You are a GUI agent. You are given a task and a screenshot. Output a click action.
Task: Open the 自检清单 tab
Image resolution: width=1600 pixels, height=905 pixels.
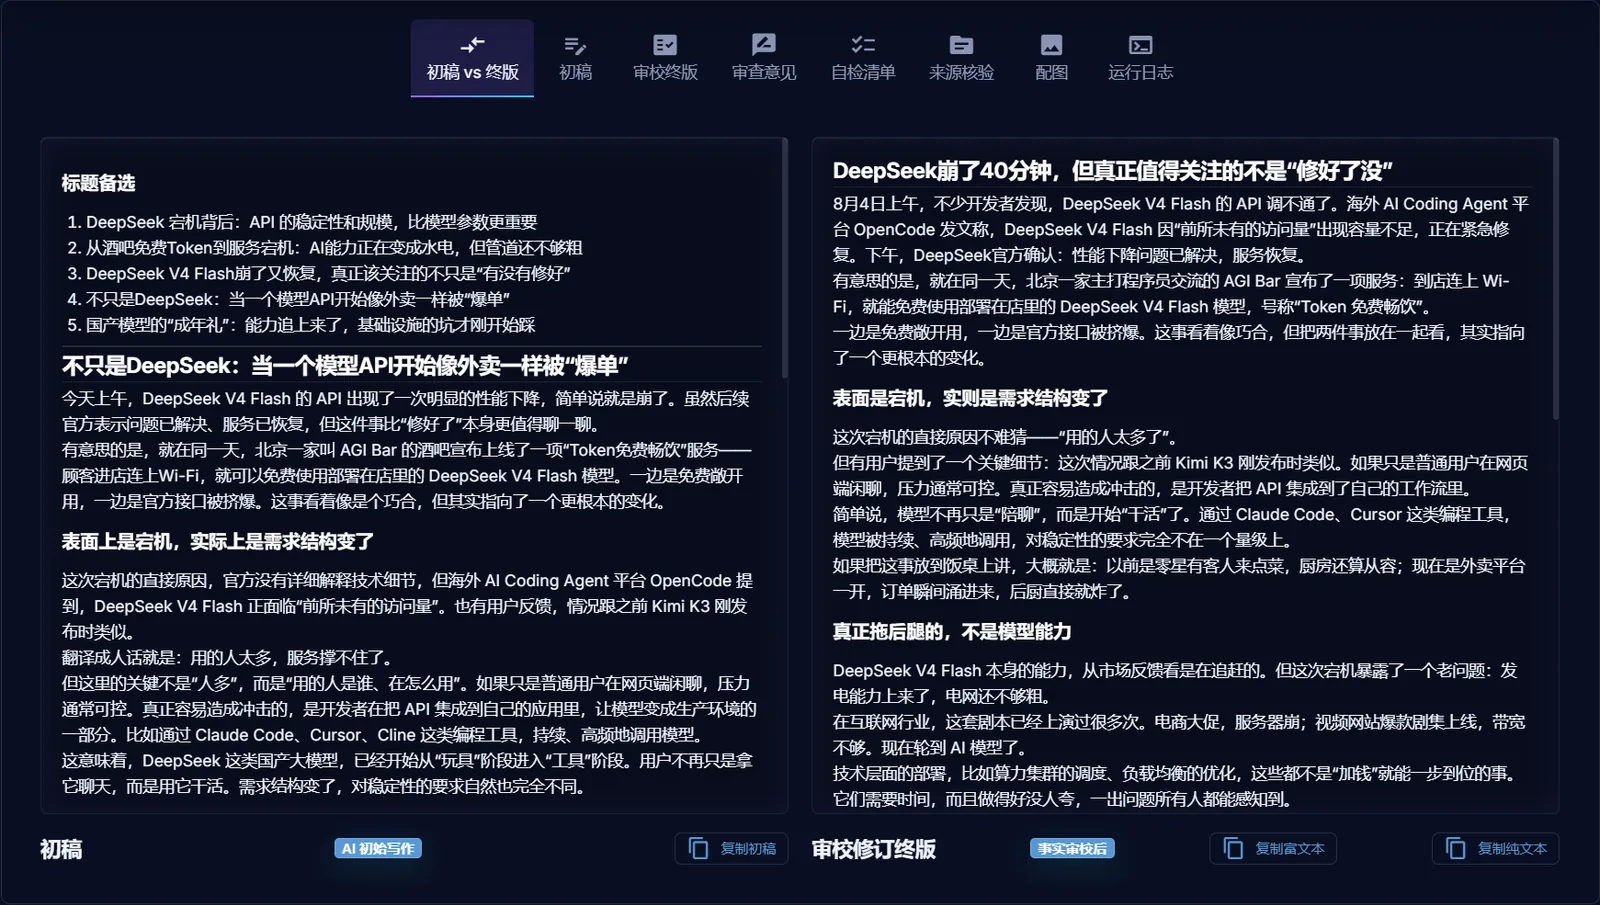pos(863,58)
